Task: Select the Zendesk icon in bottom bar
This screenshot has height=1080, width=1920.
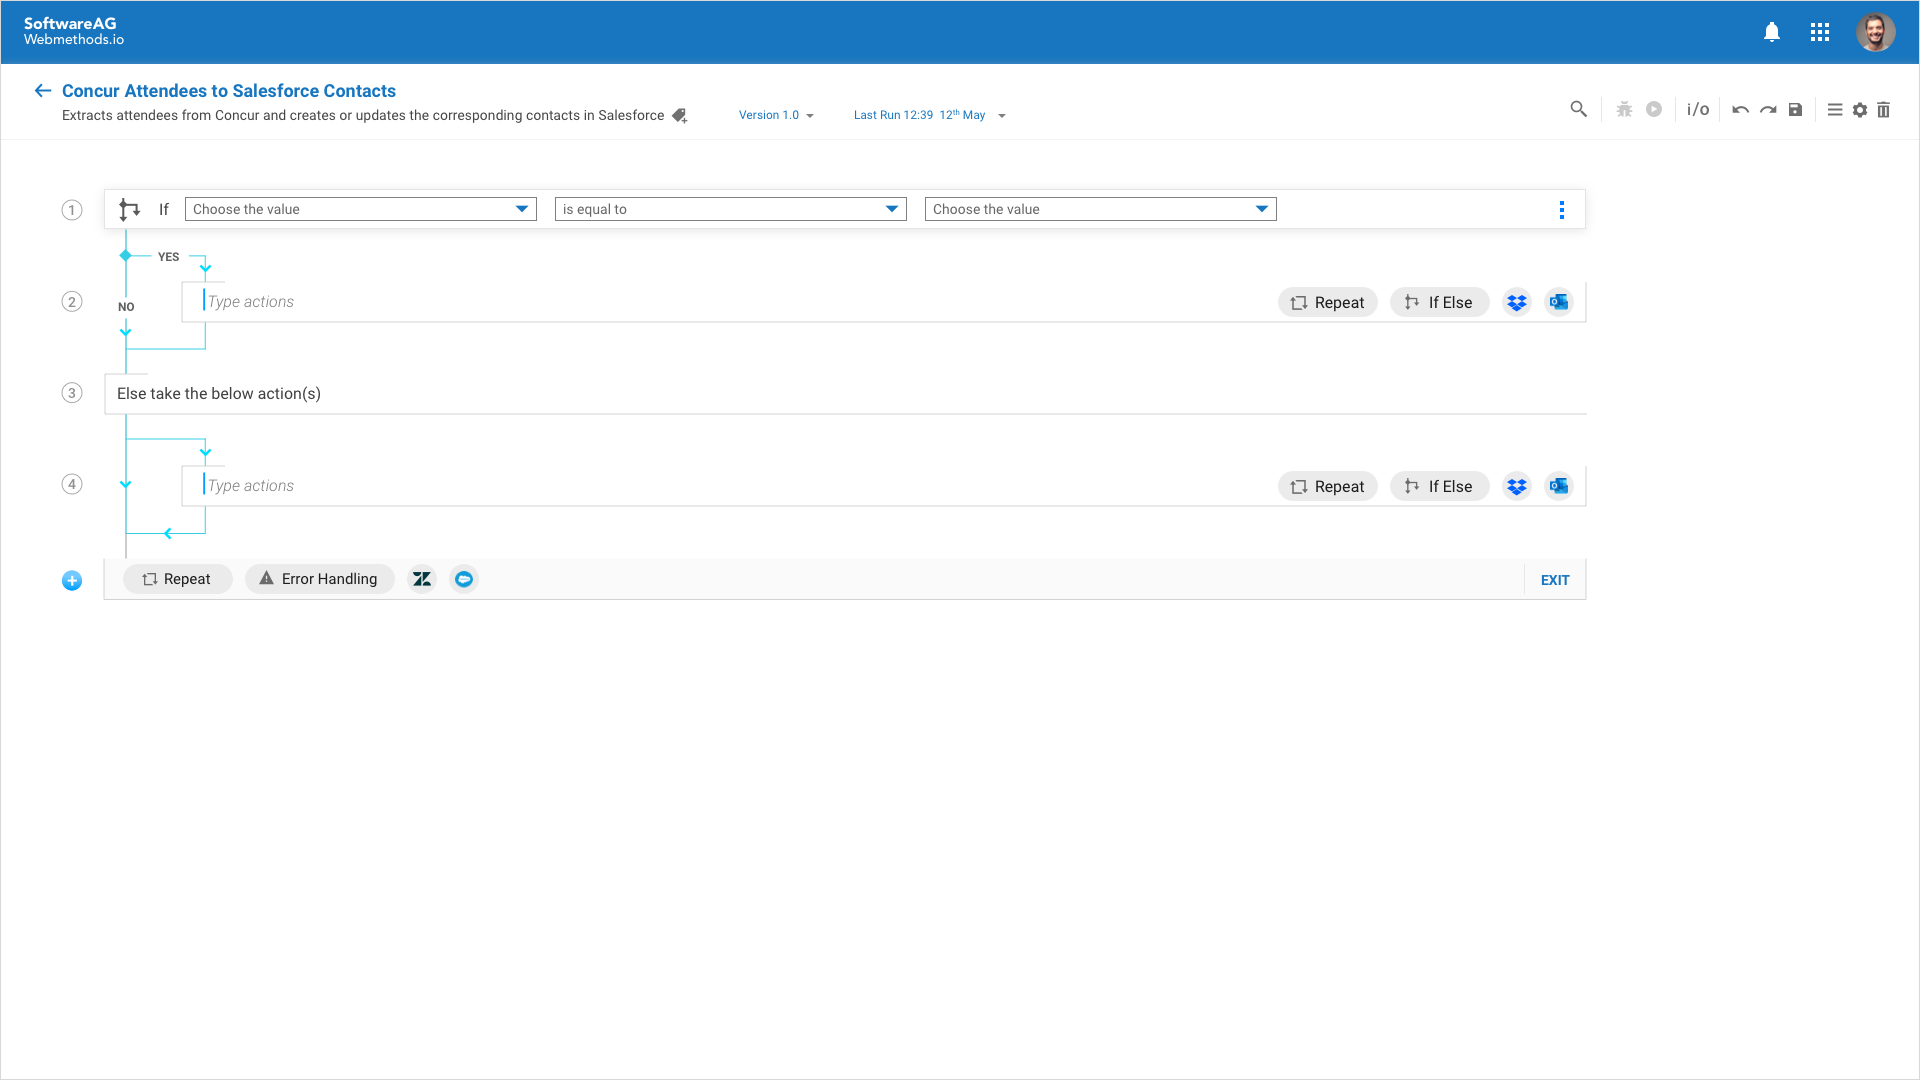Action: (422, 579)
